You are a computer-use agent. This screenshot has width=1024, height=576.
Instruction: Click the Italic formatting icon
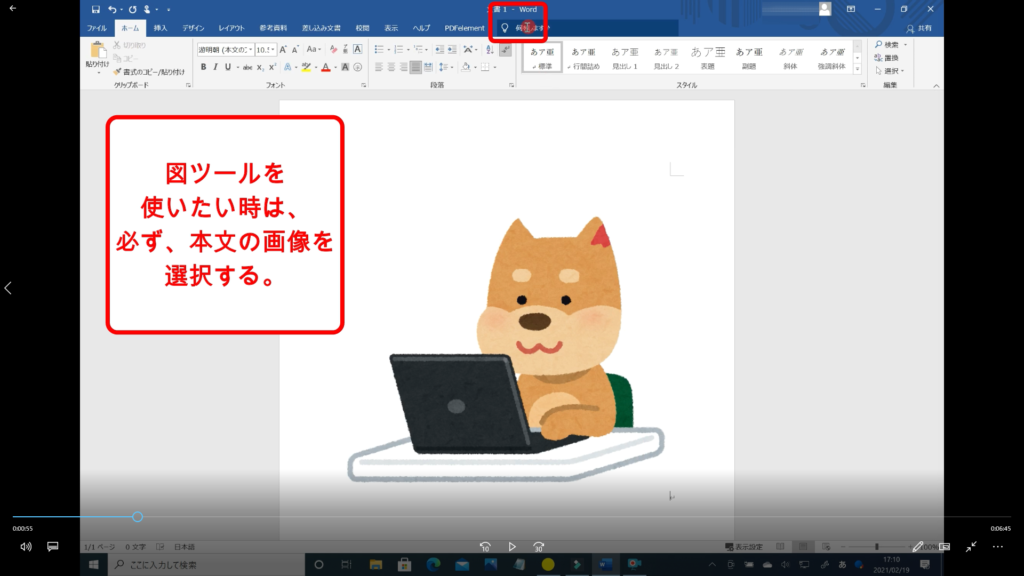[215, 67]
